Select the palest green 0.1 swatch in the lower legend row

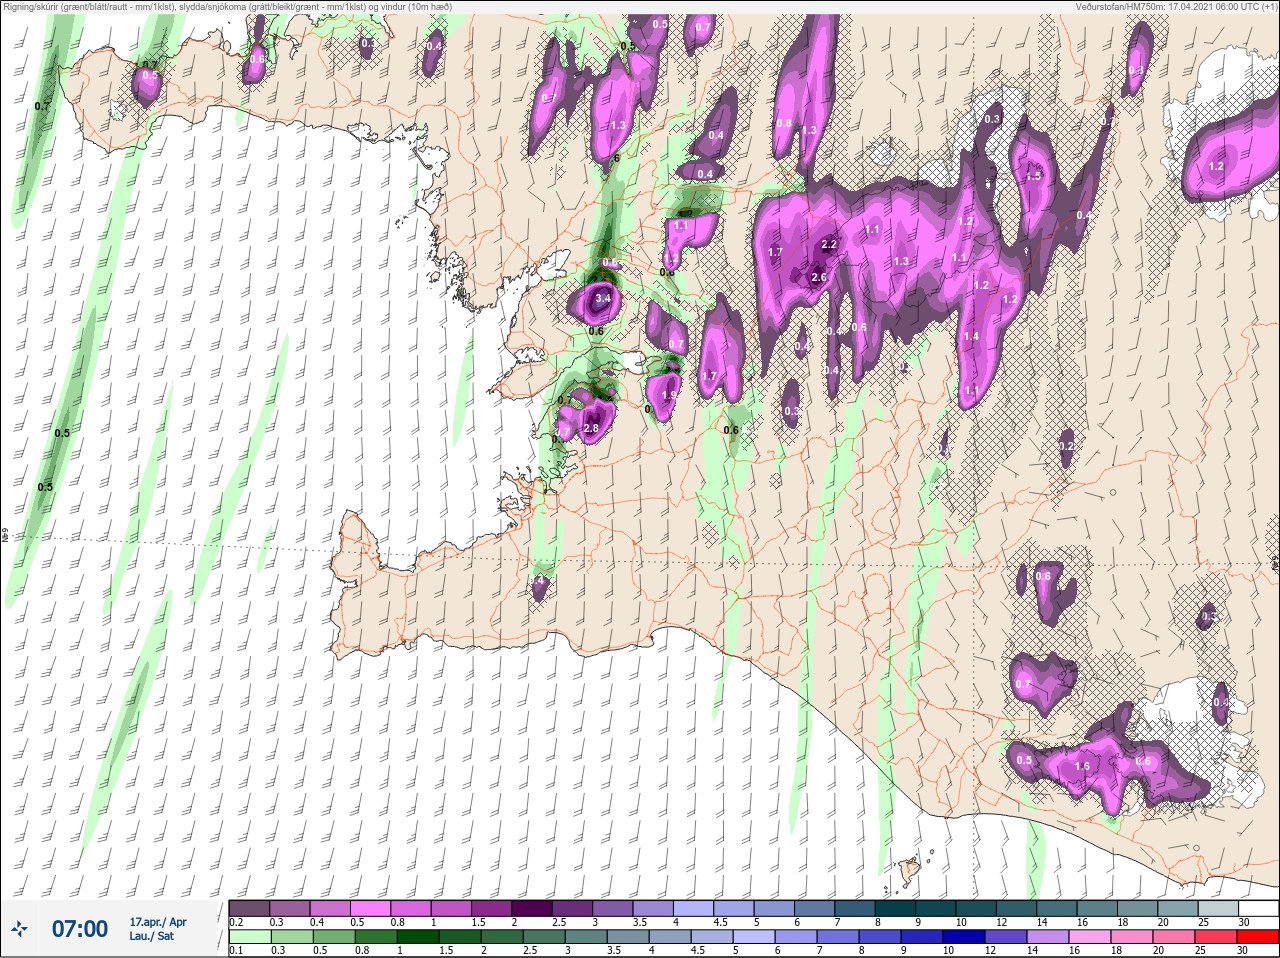[x=250, y=938]
